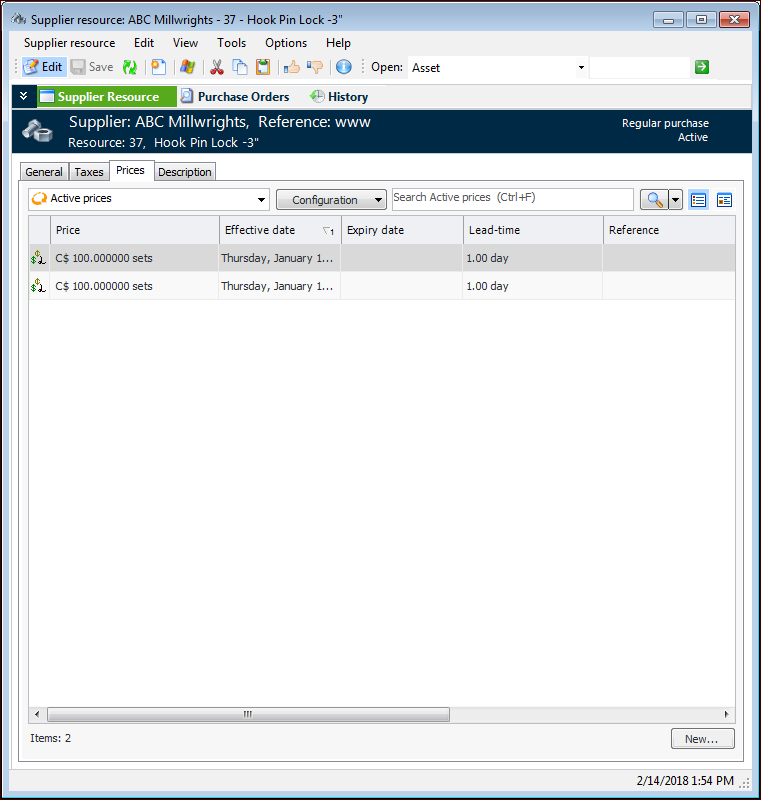Click the scroll right arrow
The height and width of the screenshot is (800, 761).
pos(726,714)
